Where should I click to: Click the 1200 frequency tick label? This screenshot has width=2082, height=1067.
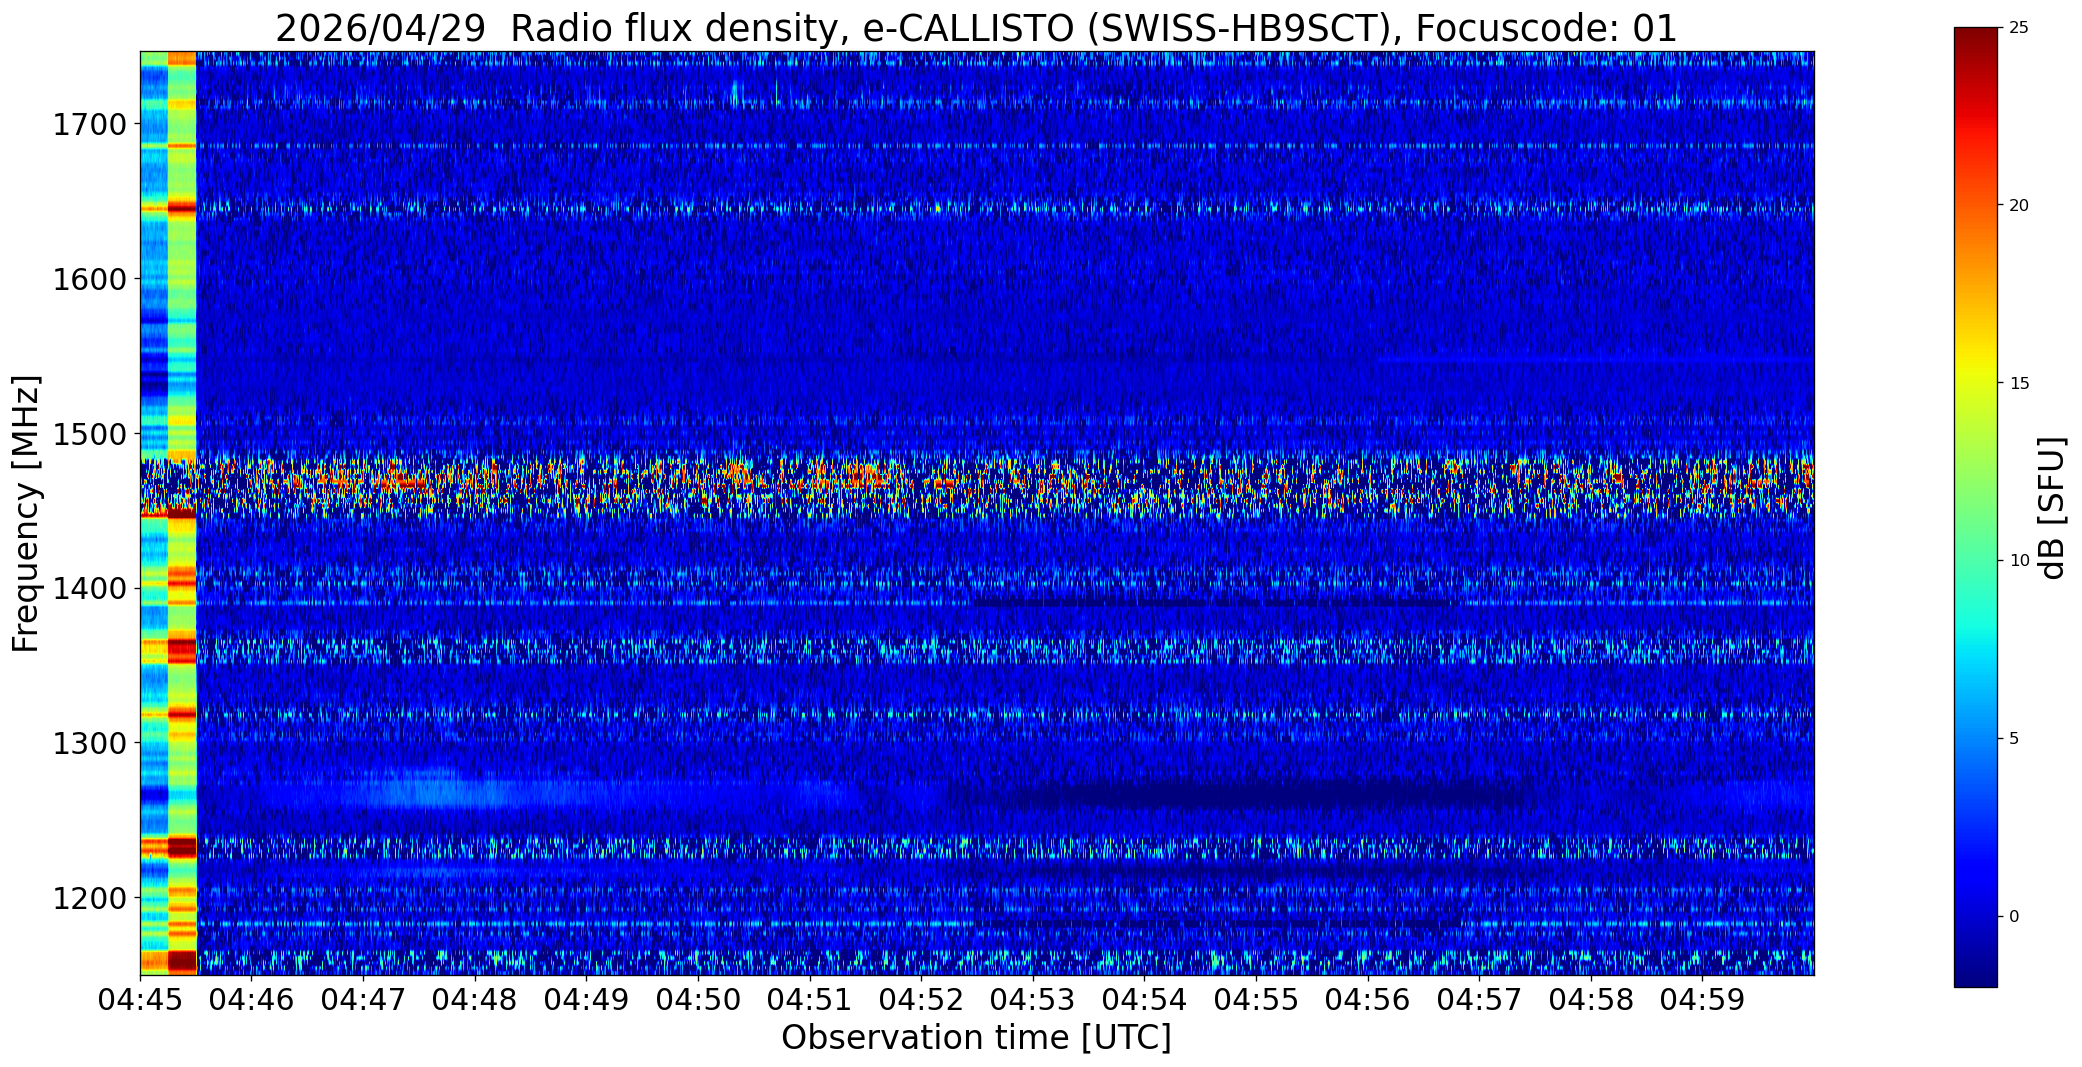[x=89, y=898]
